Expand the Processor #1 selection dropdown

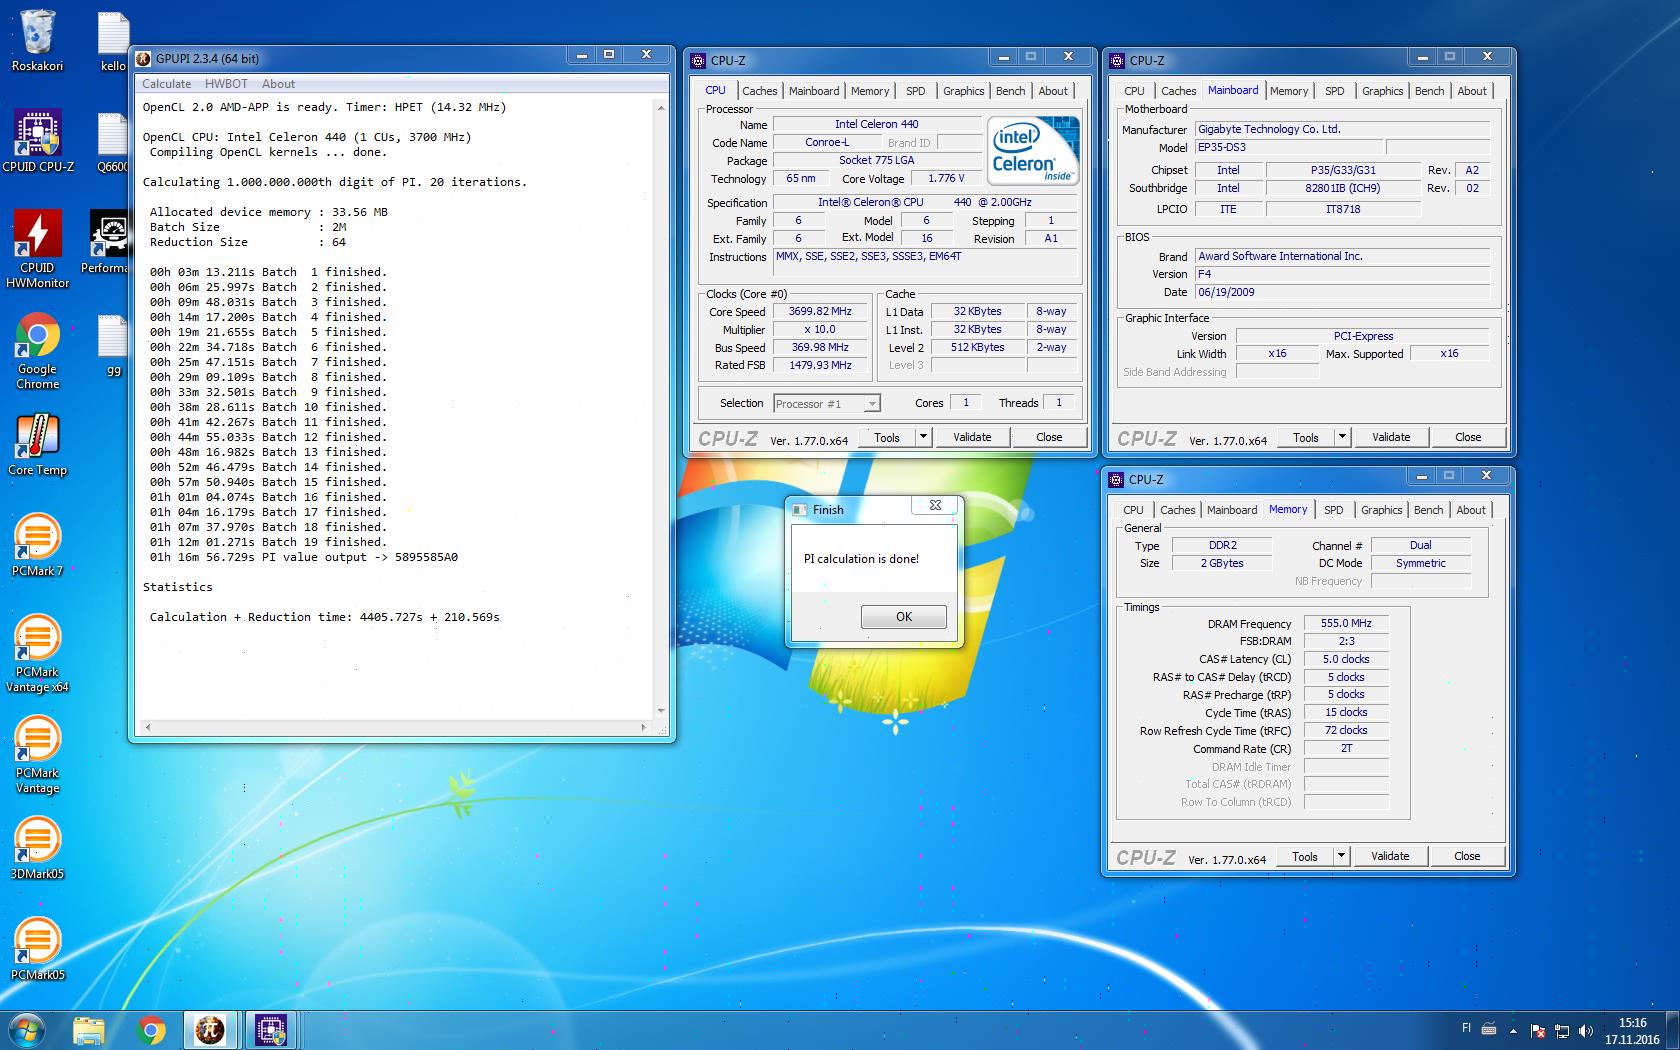pos(872,403)
